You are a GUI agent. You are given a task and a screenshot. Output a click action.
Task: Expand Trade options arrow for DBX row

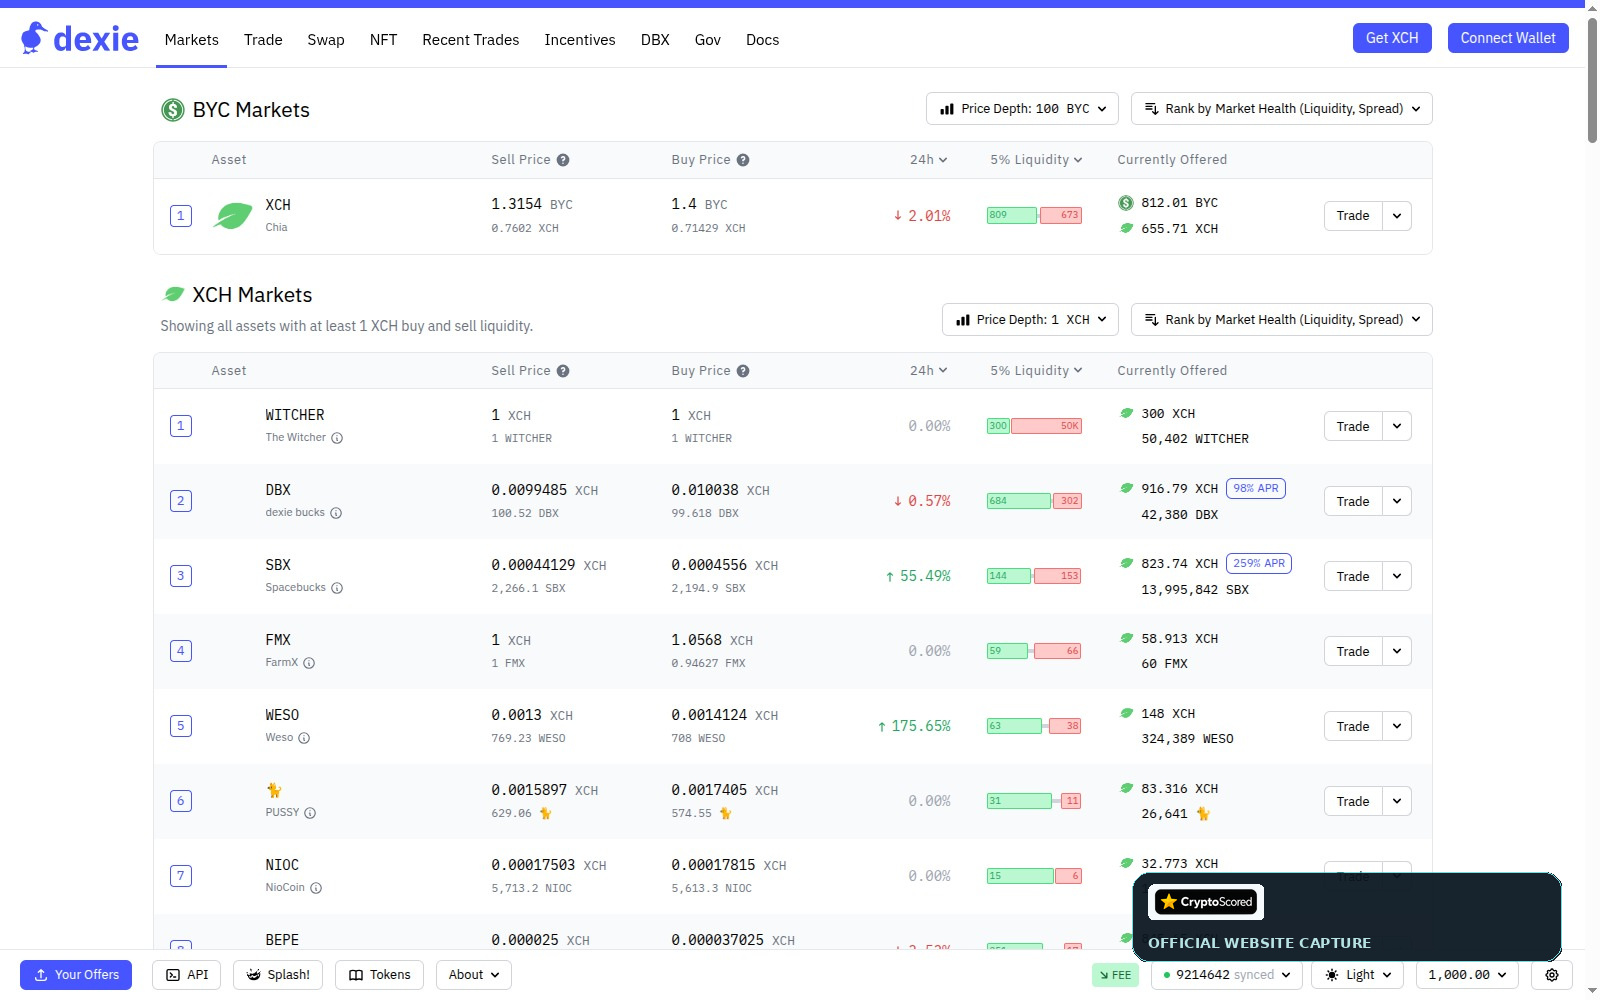(1397, 501)
